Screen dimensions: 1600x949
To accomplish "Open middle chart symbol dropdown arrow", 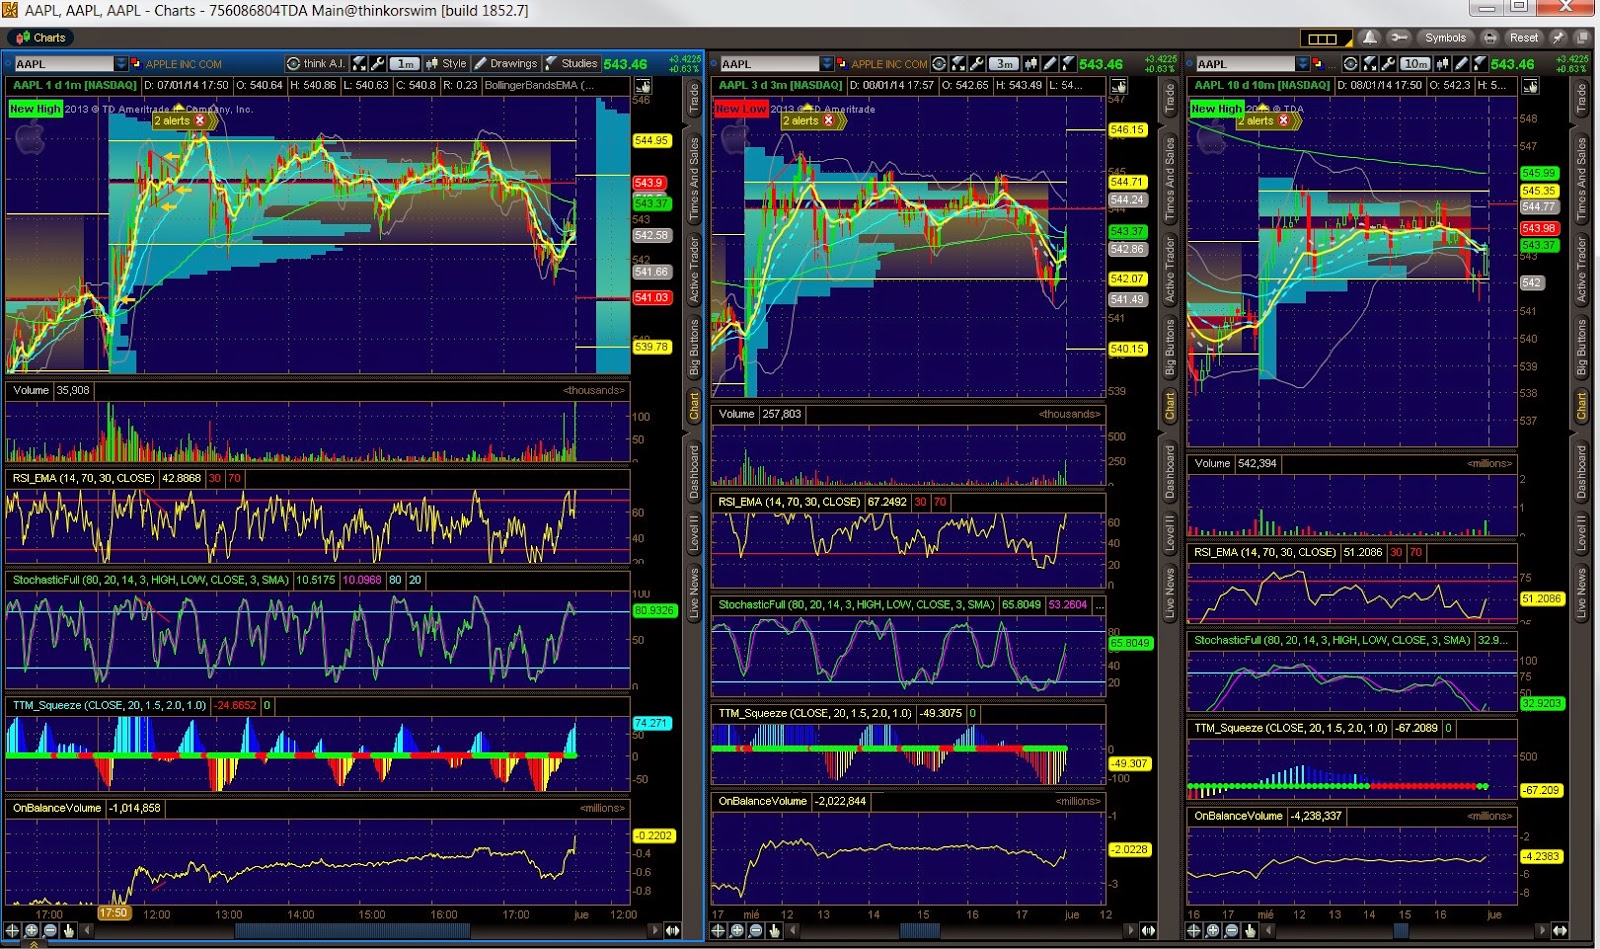I will coord(827,64).
